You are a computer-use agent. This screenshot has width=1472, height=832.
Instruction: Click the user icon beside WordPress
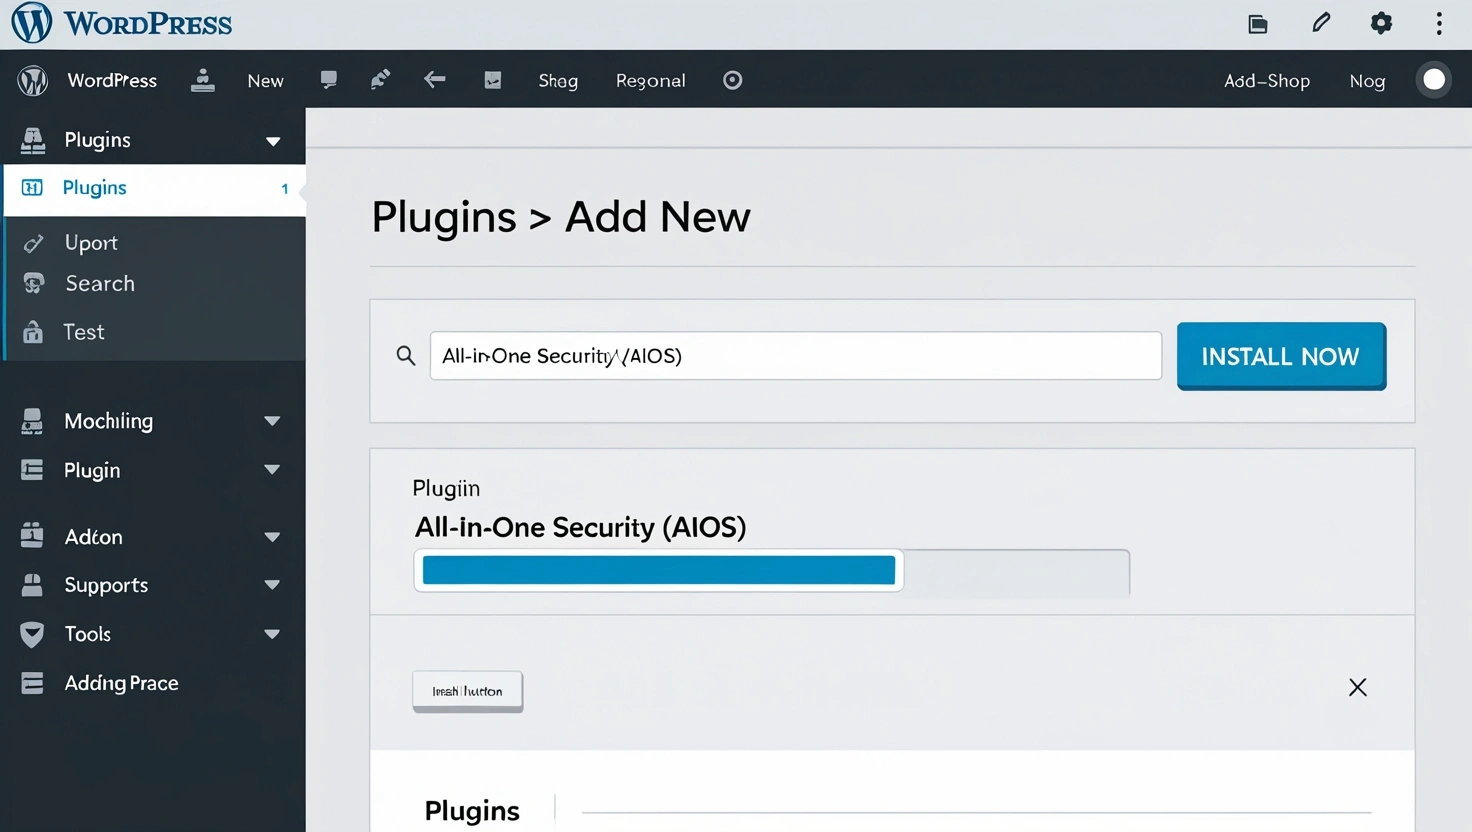(x=203, y=80)
